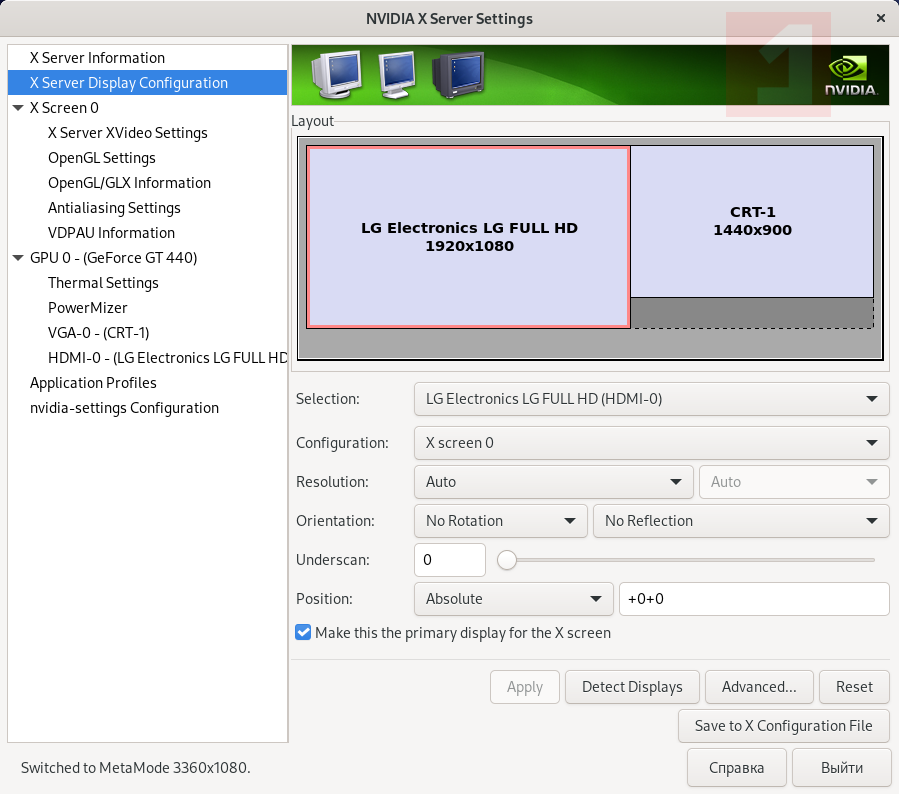Open nvidia-settings Configuration page
Image resolution: width=899 pixels, height=794 pixels.
click(x=147, y=408)
